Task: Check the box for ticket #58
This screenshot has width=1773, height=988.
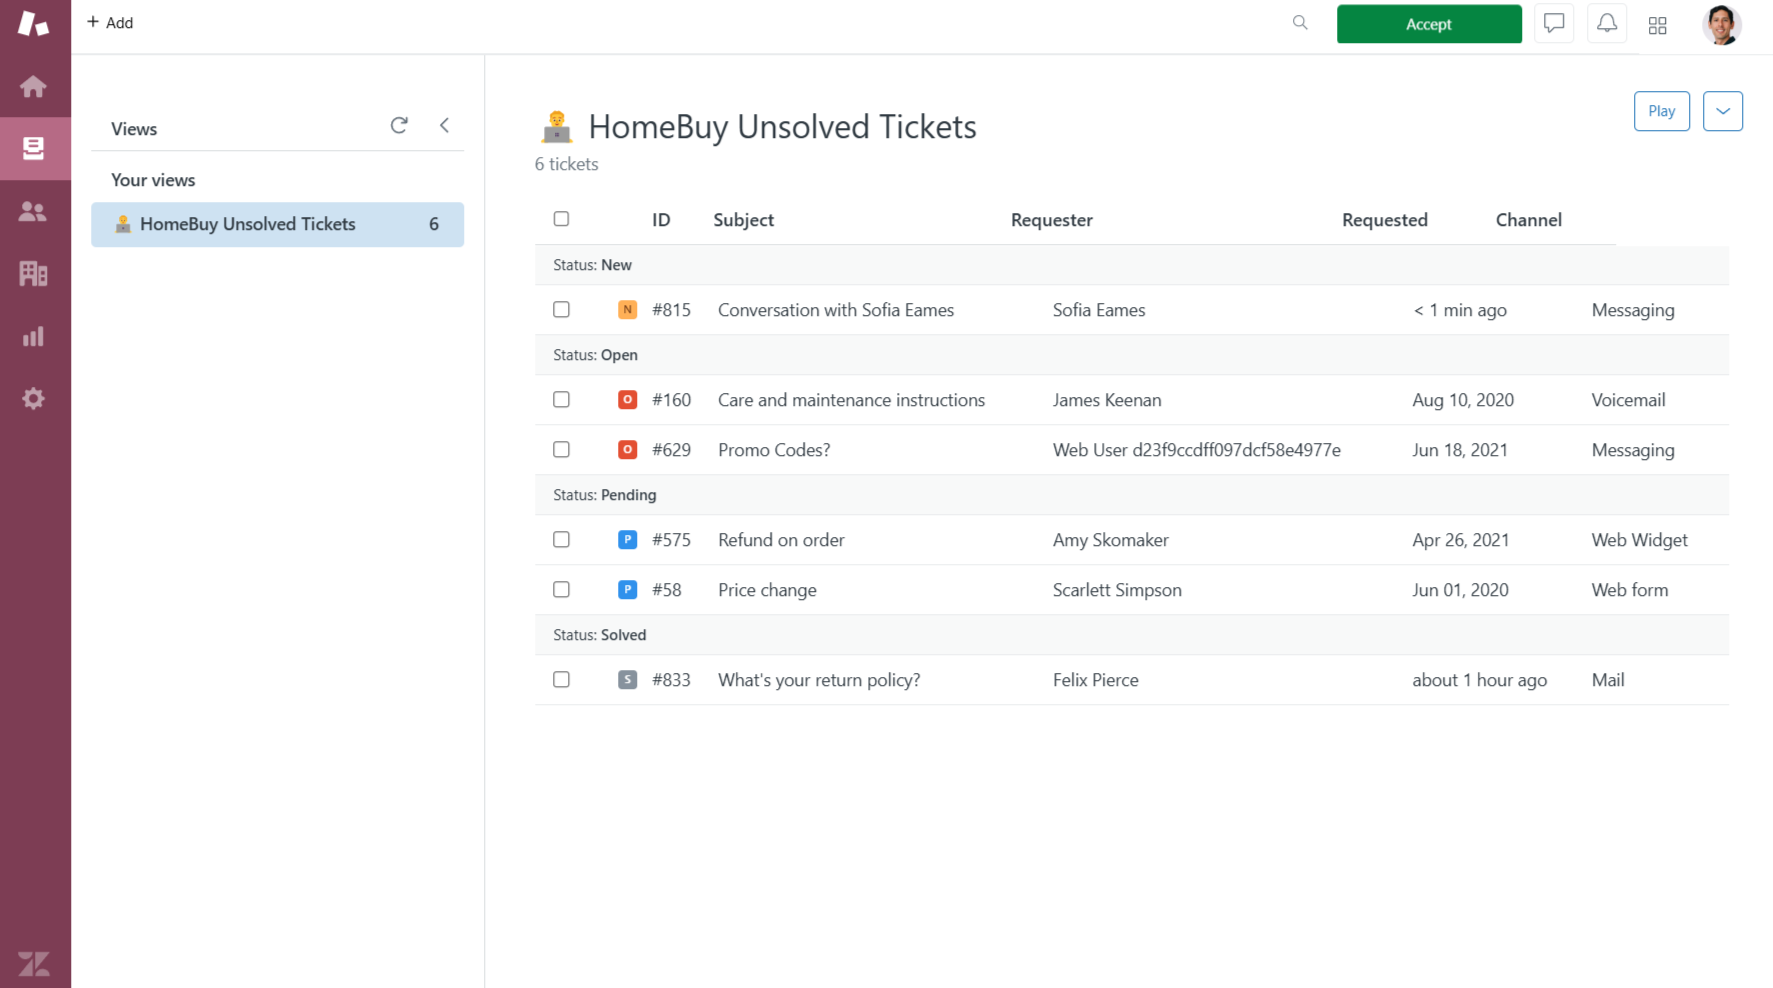Action: (561, 590)
